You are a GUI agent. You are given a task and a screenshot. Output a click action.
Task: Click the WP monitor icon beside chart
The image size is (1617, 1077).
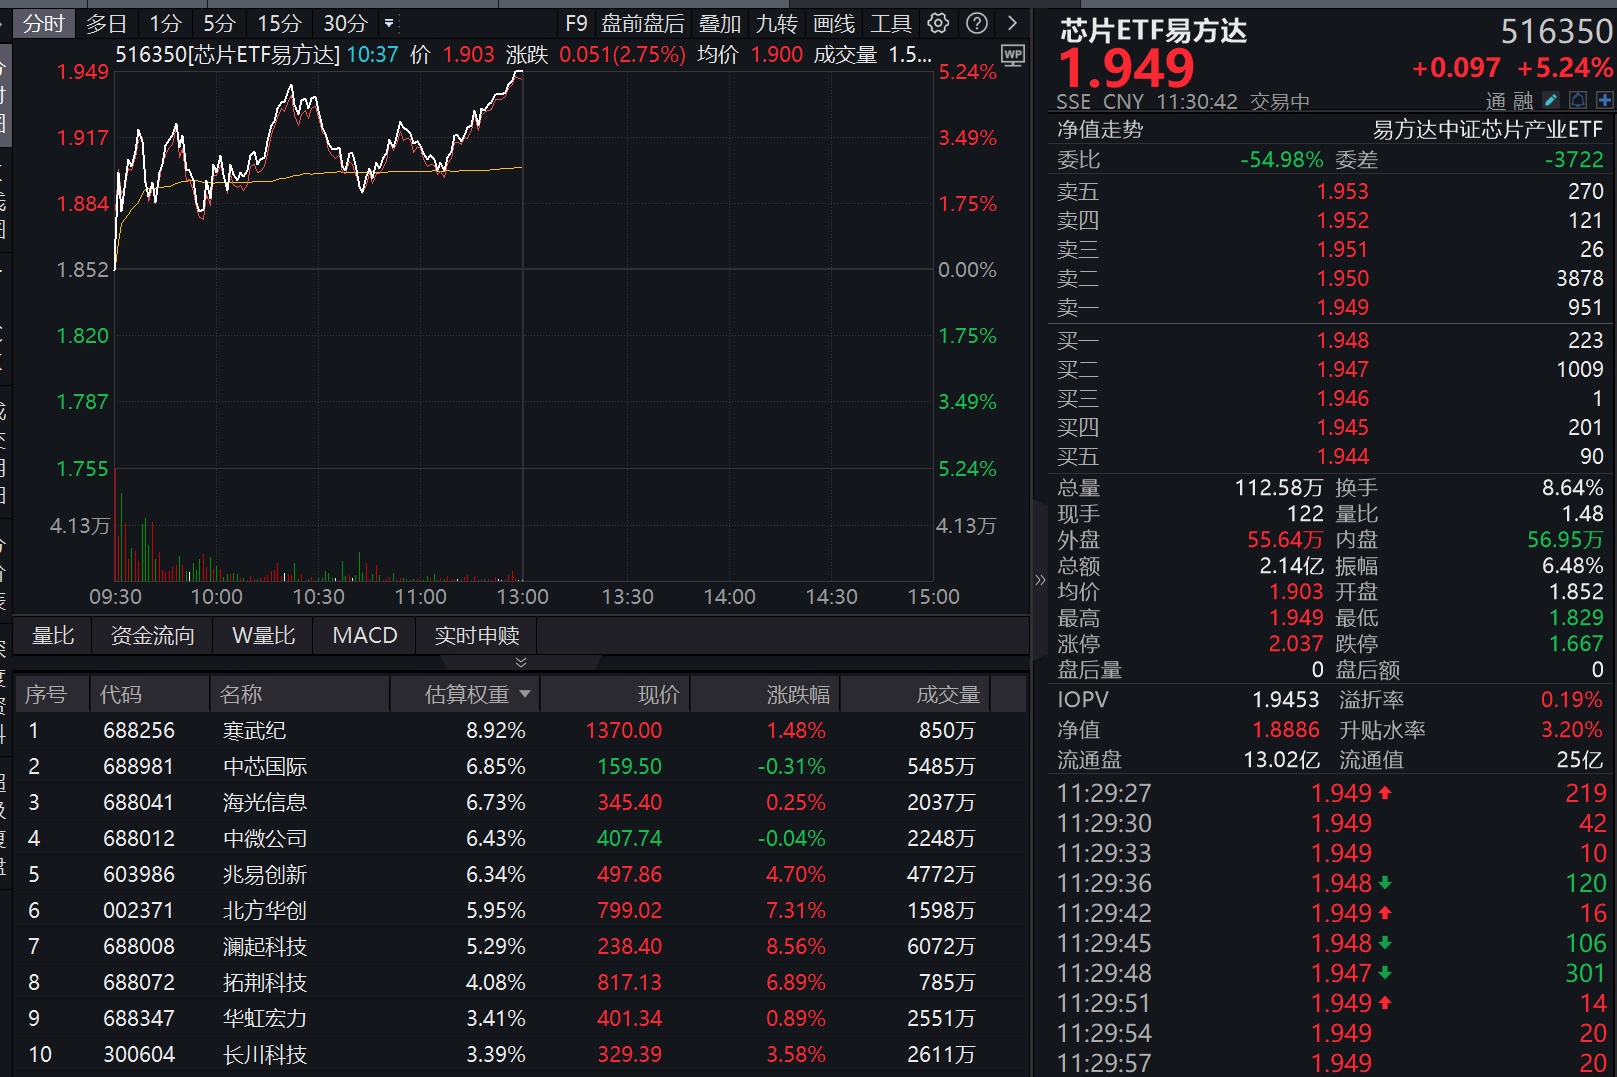pyautogui.click(x=1013, y=56)
